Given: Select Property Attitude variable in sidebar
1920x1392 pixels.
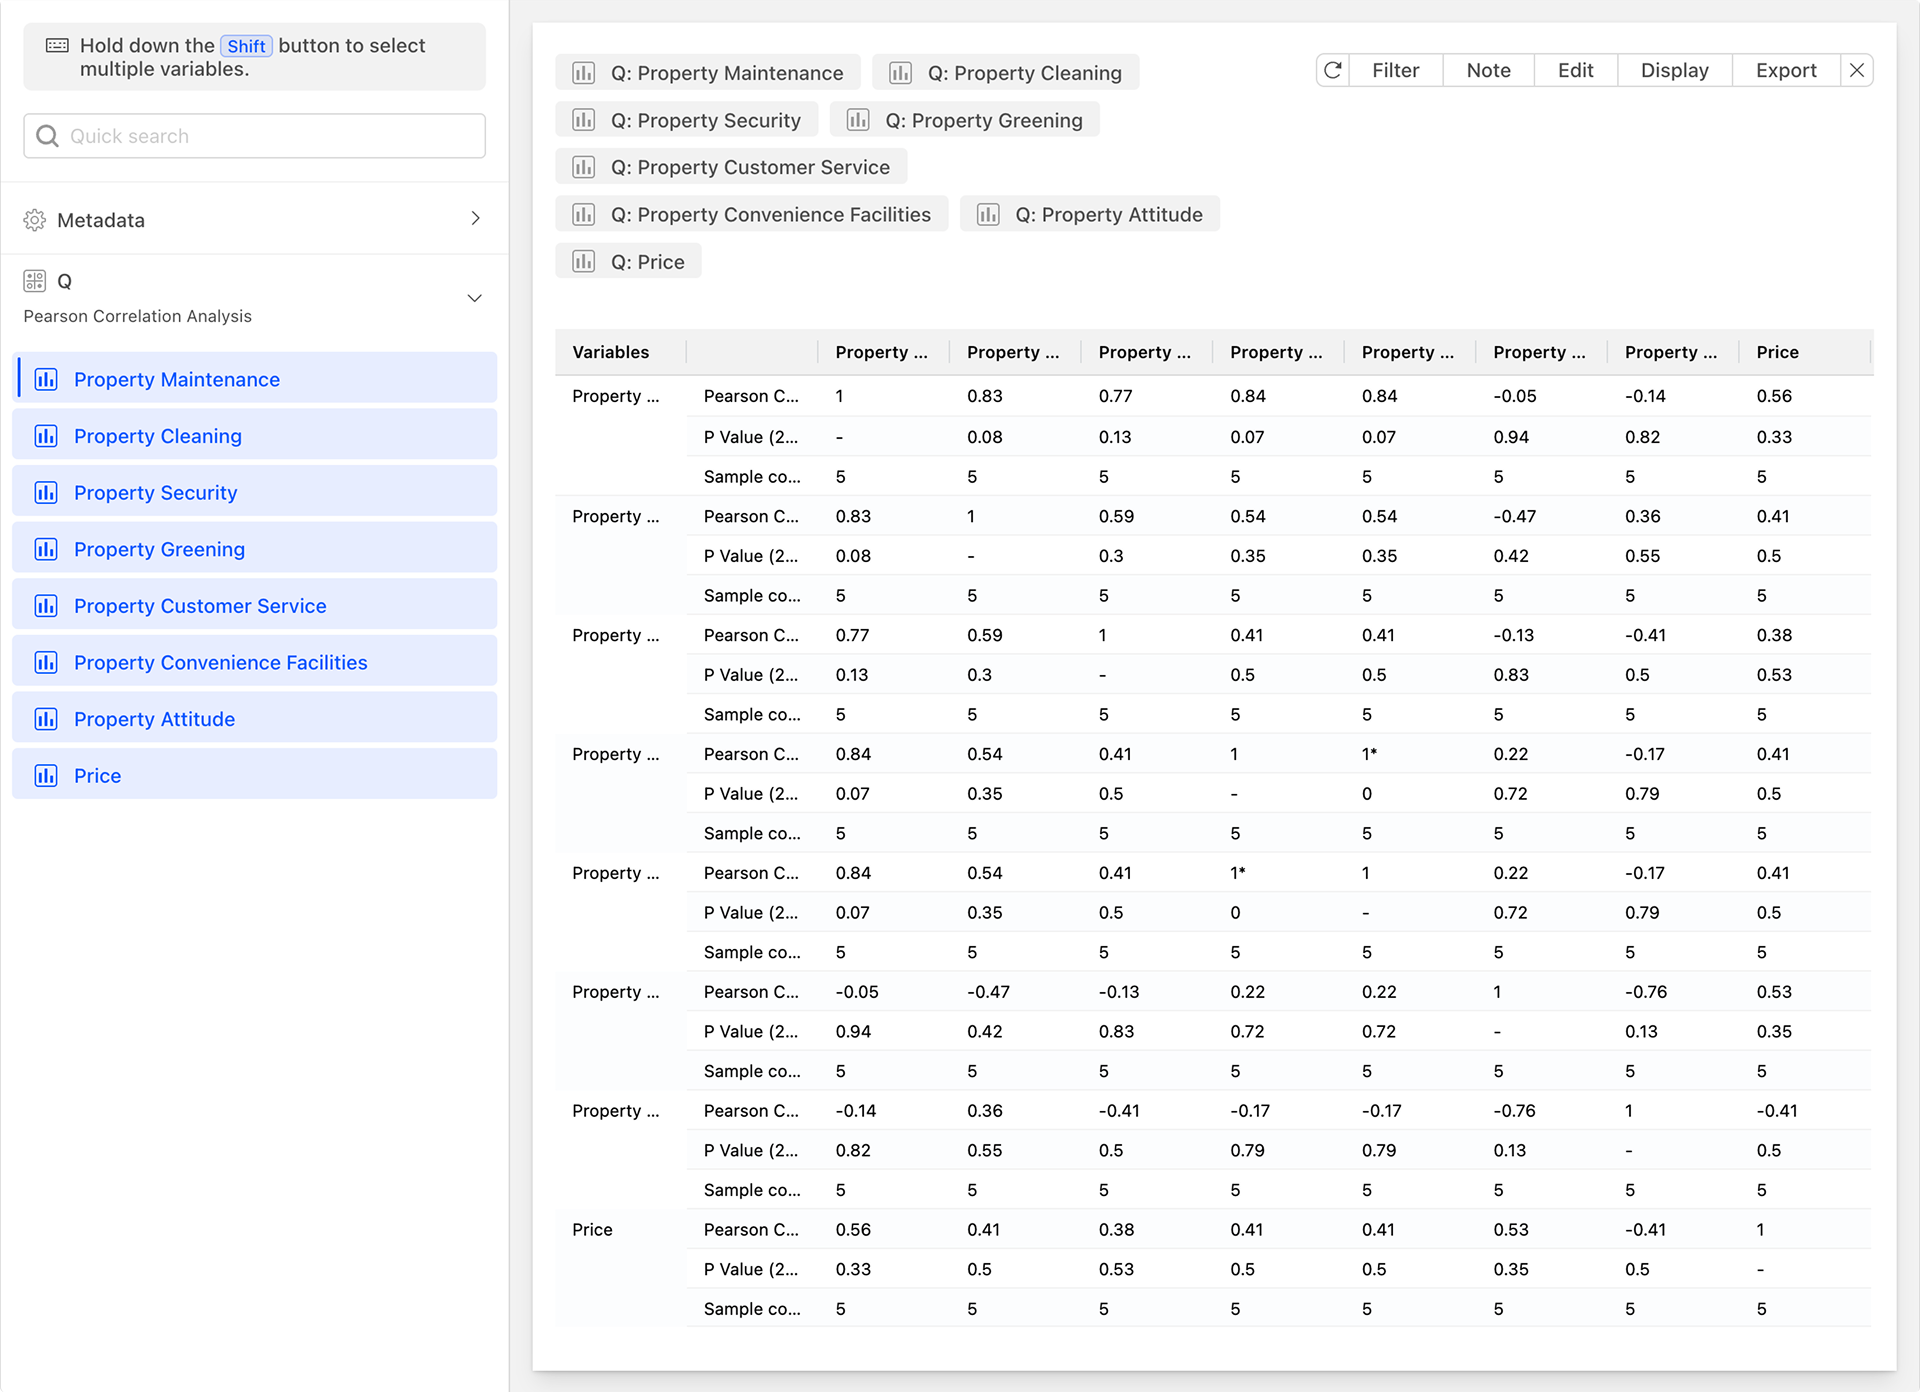Looking at the screenshot, I should (255, 719).
